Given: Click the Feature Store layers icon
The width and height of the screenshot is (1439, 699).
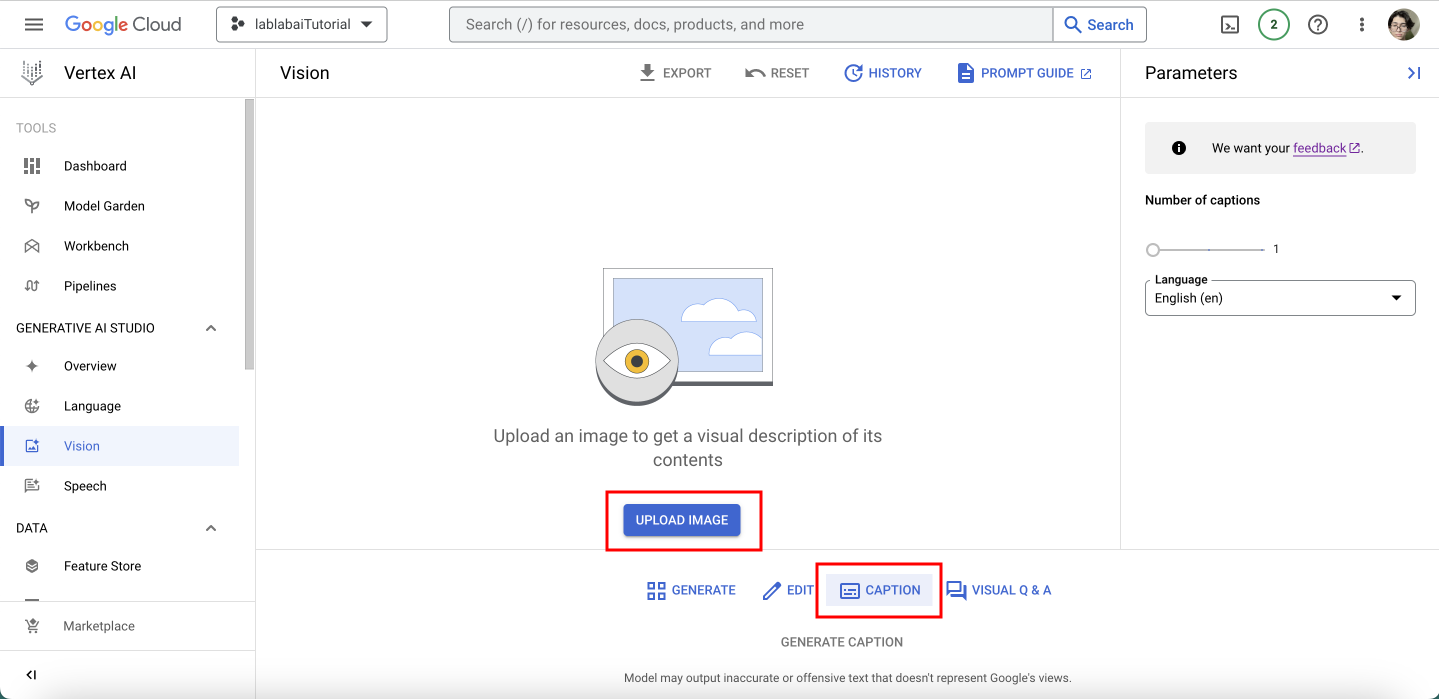Looking at the screenshot, I should click(x=32, y=566).
